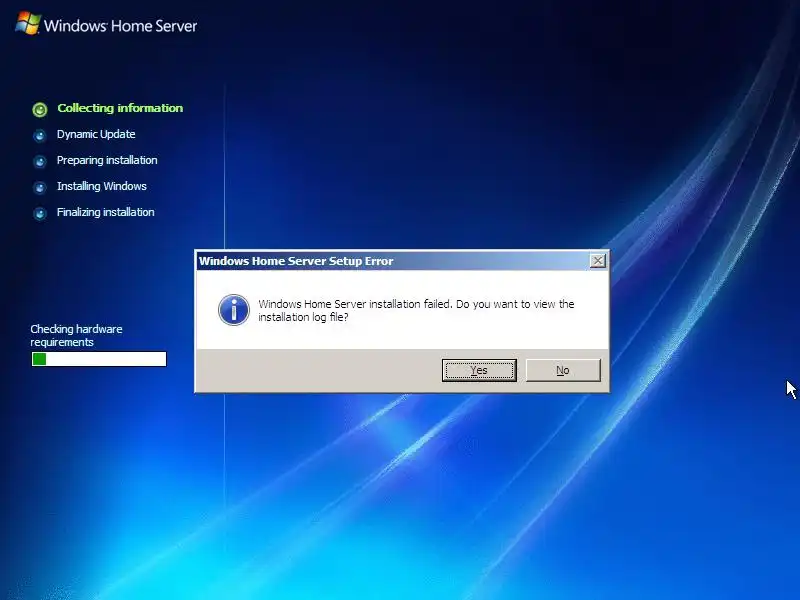Close the Setup Error dialog
The image size is (800, 600).
(597, 261)
